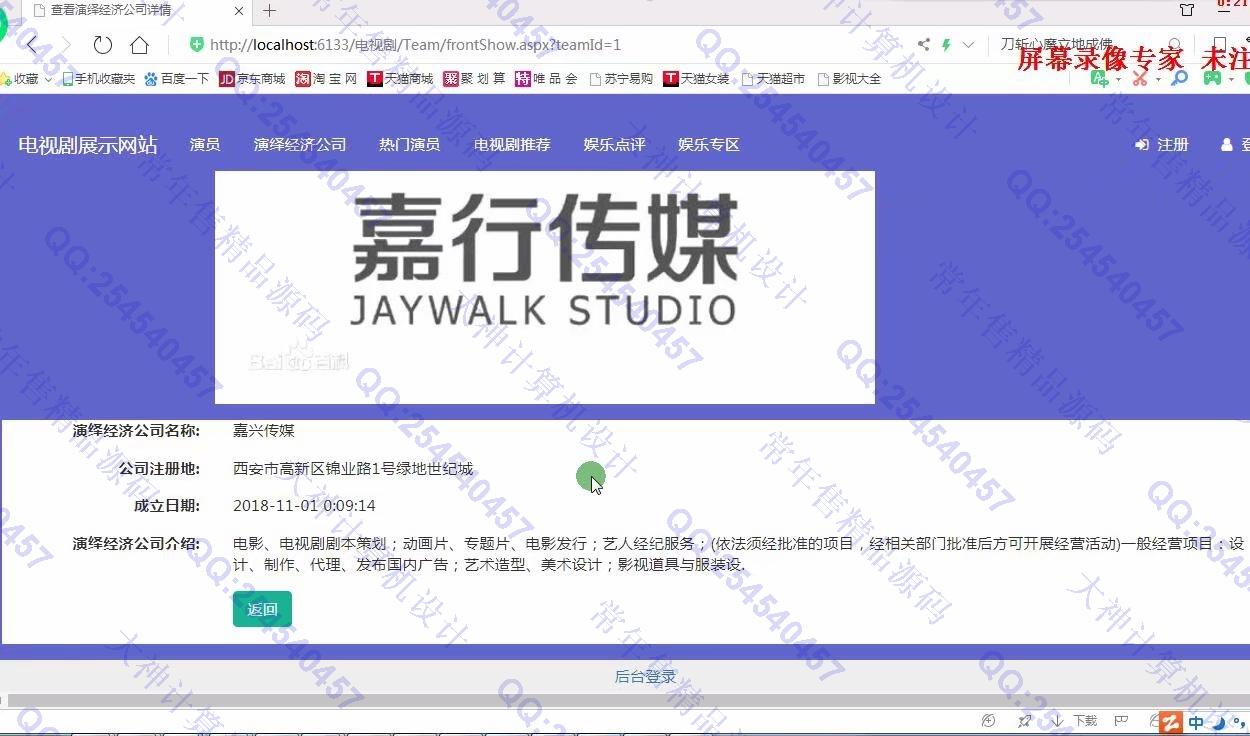Open the 淘宝网 bookmark

[x=326, y=79]
